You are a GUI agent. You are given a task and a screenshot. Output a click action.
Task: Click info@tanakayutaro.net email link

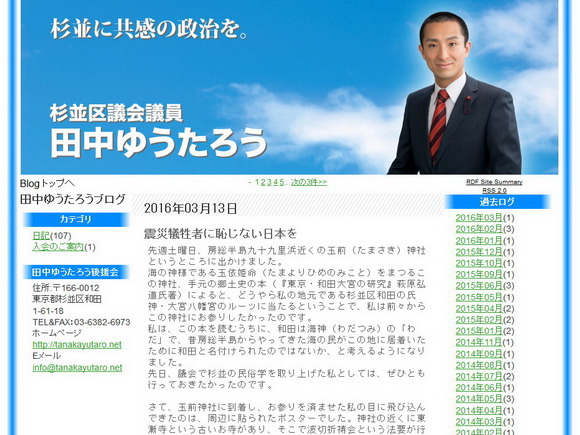77,368
